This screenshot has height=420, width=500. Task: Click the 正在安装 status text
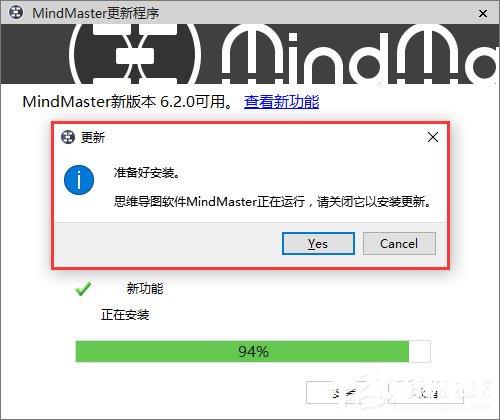pos(125,314)
